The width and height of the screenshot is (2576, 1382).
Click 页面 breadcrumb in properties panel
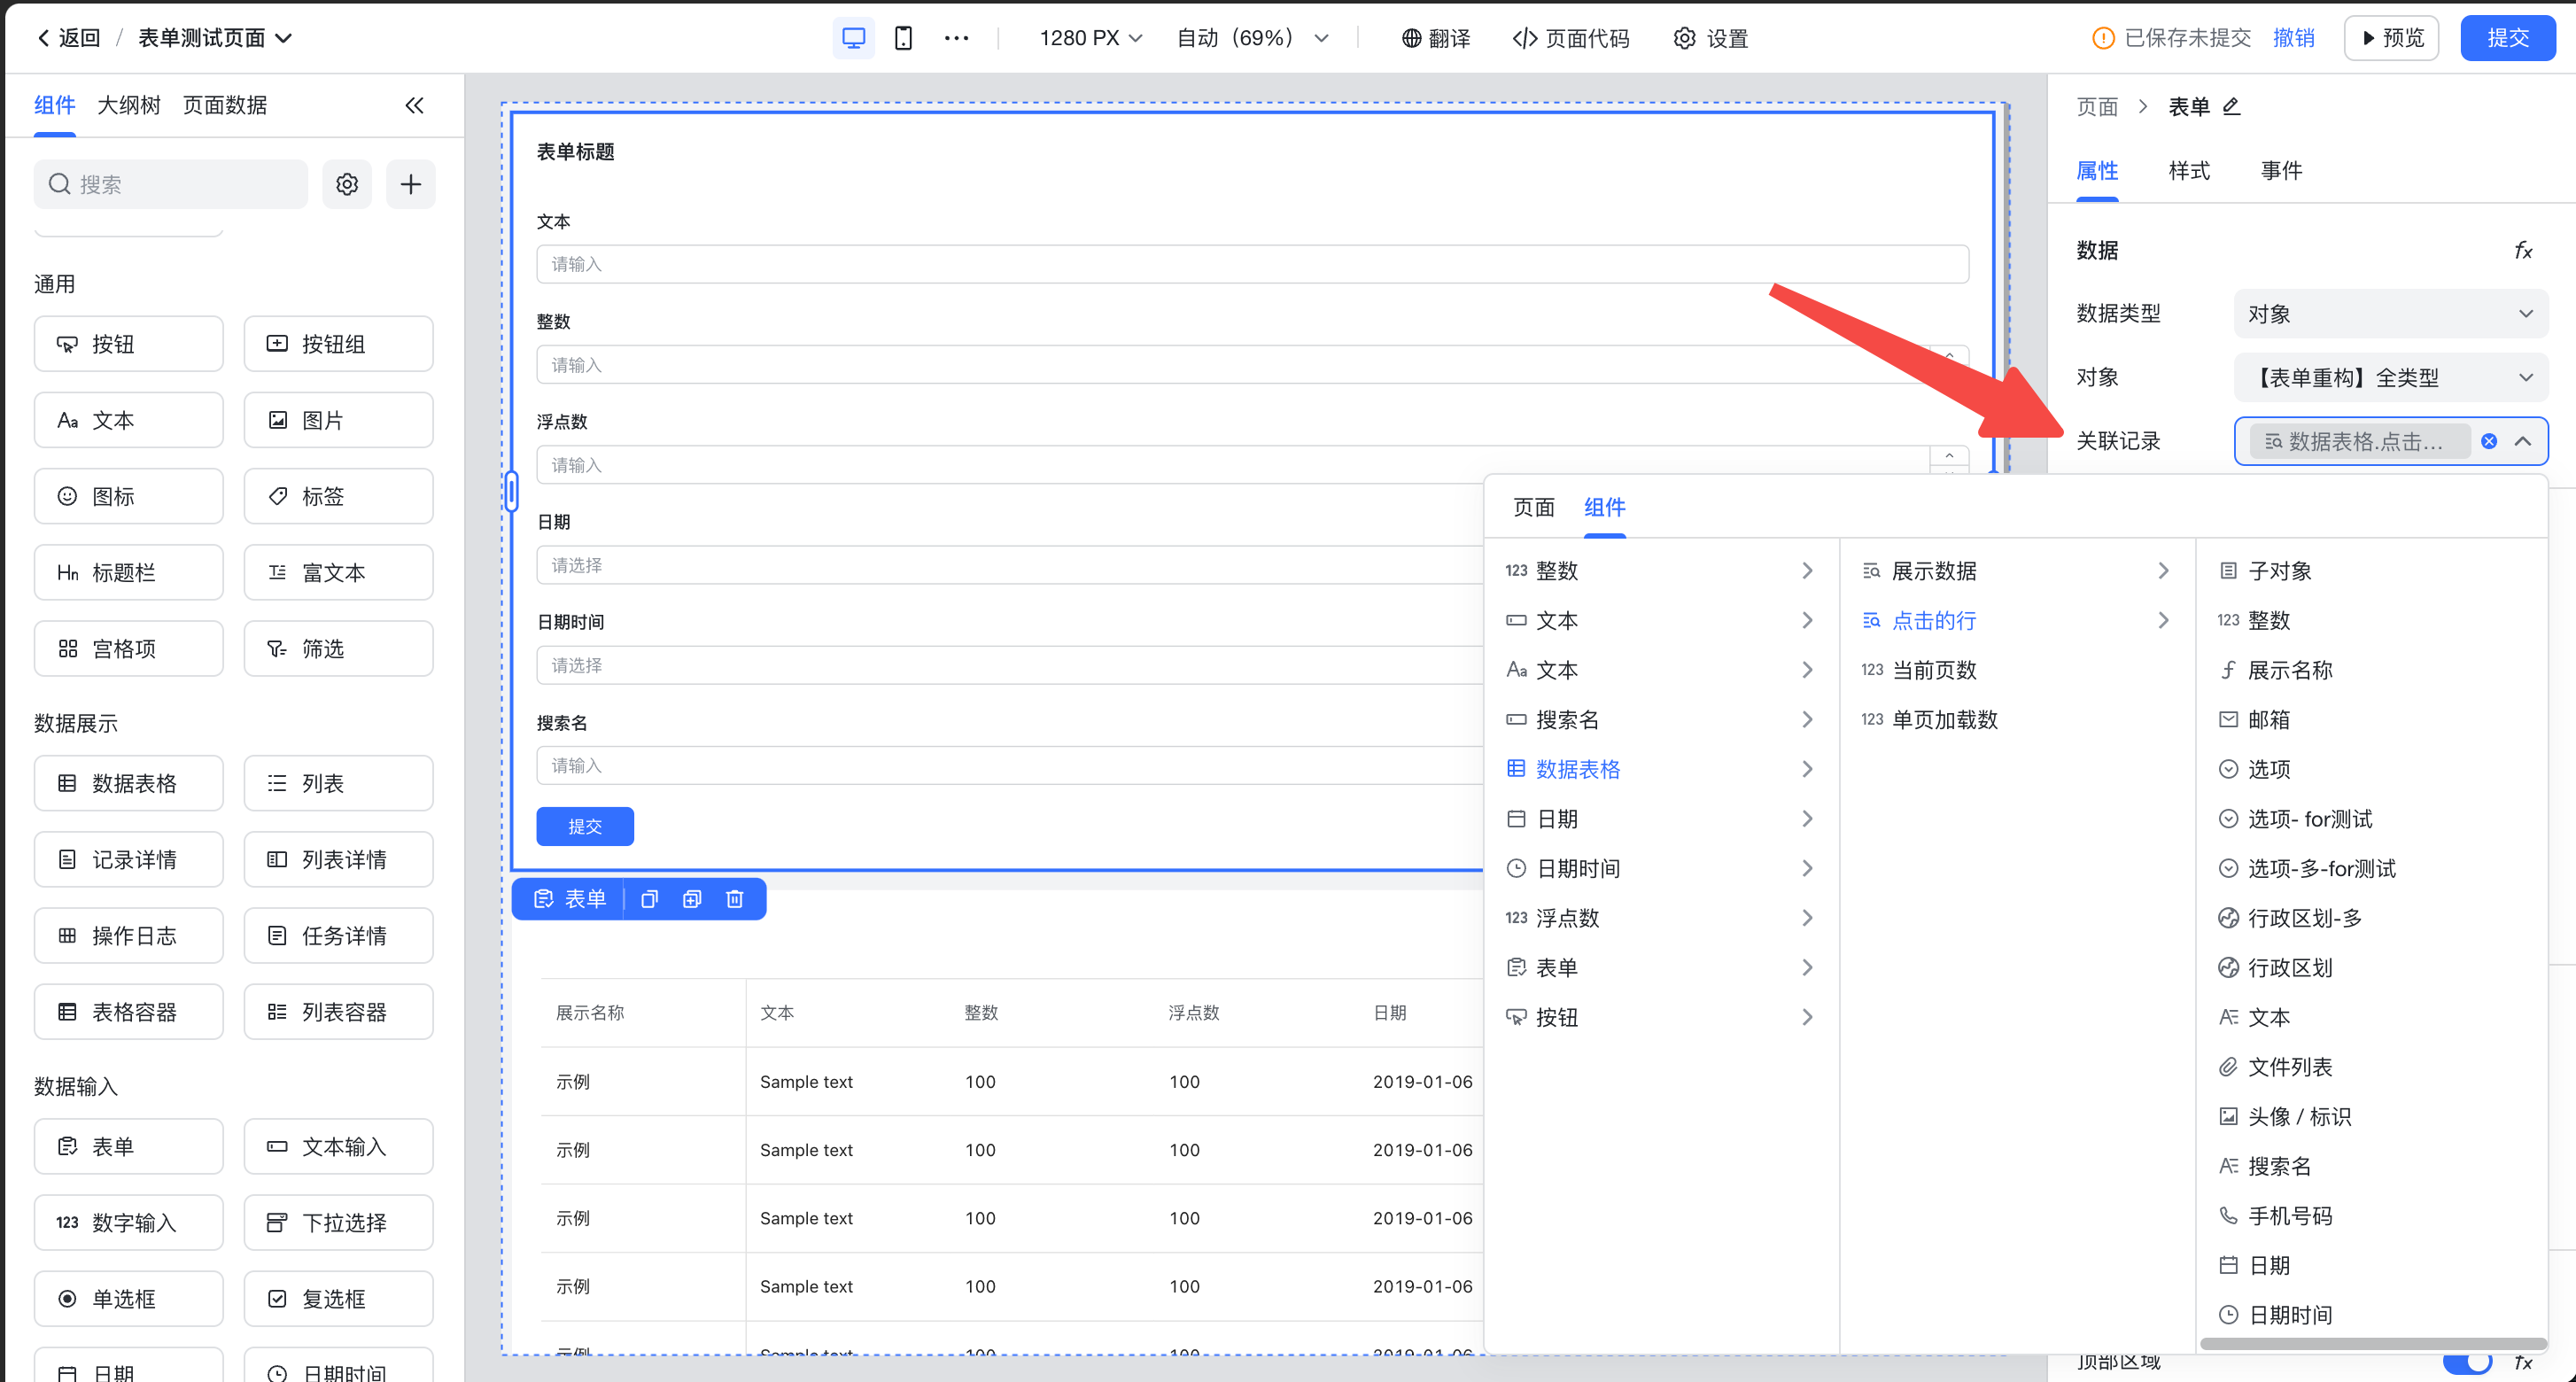pos(2097,107)
